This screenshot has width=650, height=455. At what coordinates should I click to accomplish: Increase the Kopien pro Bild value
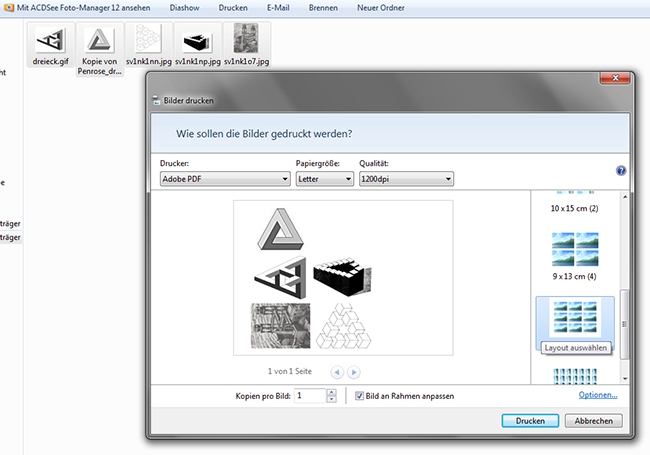[x=331, y=392]
